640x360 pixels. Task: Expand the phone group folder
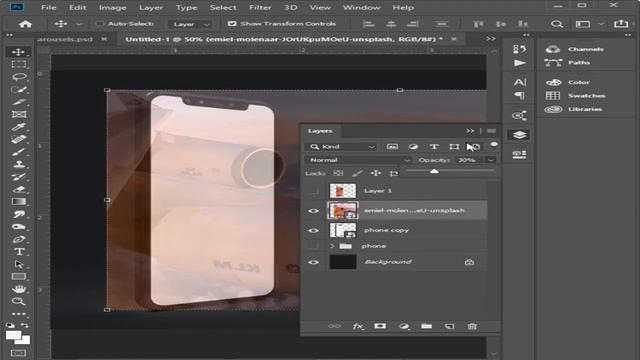[332, 246]
